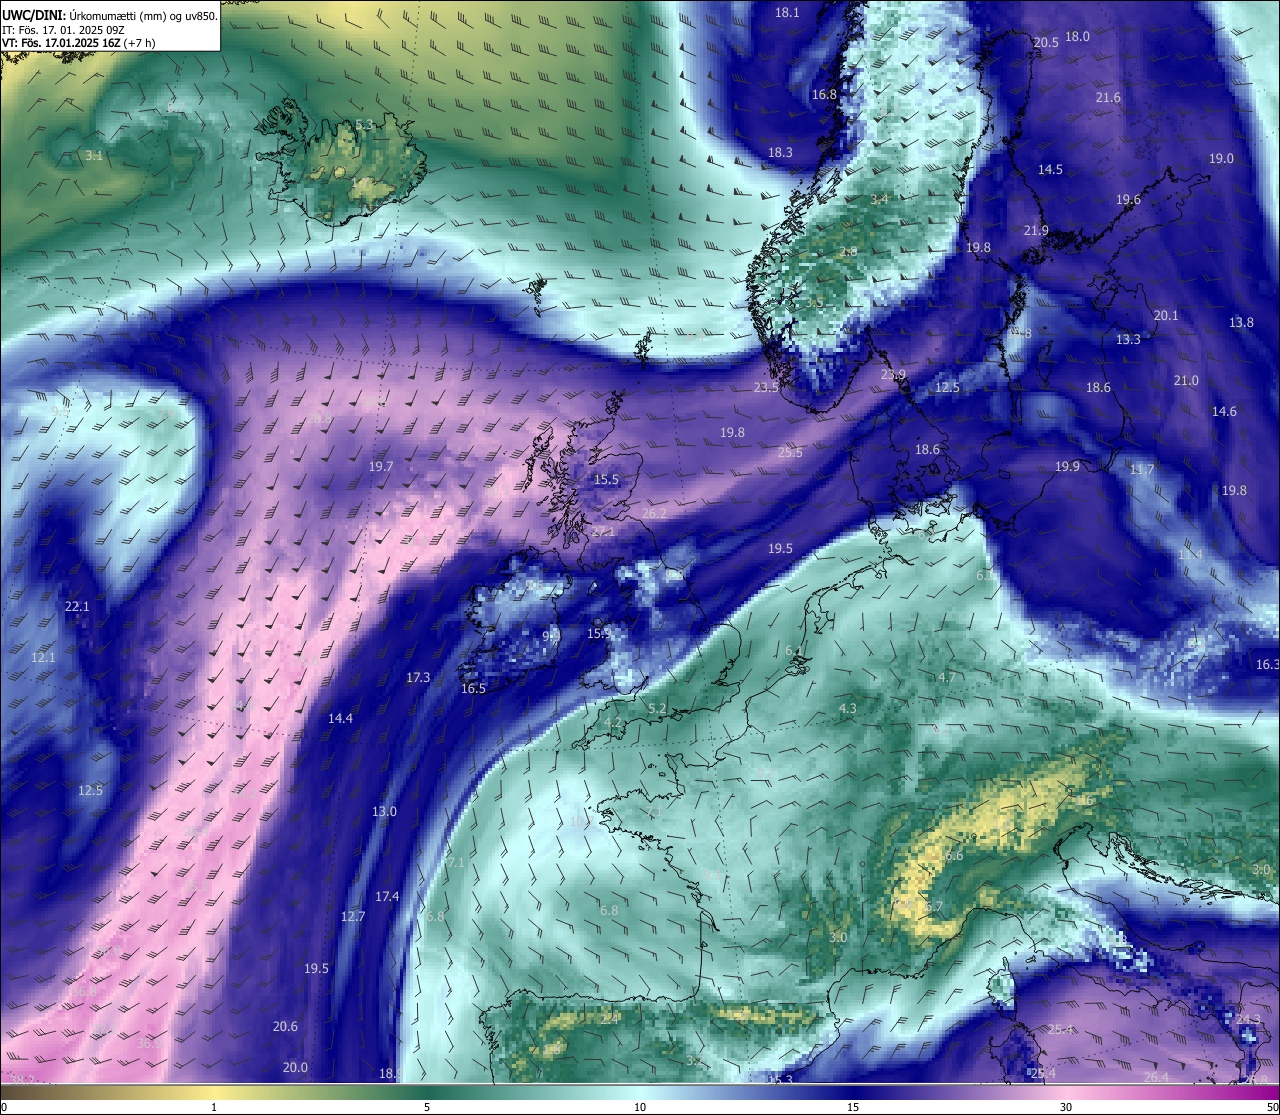Click the 4.3 value over Germany

pos(847,708)
